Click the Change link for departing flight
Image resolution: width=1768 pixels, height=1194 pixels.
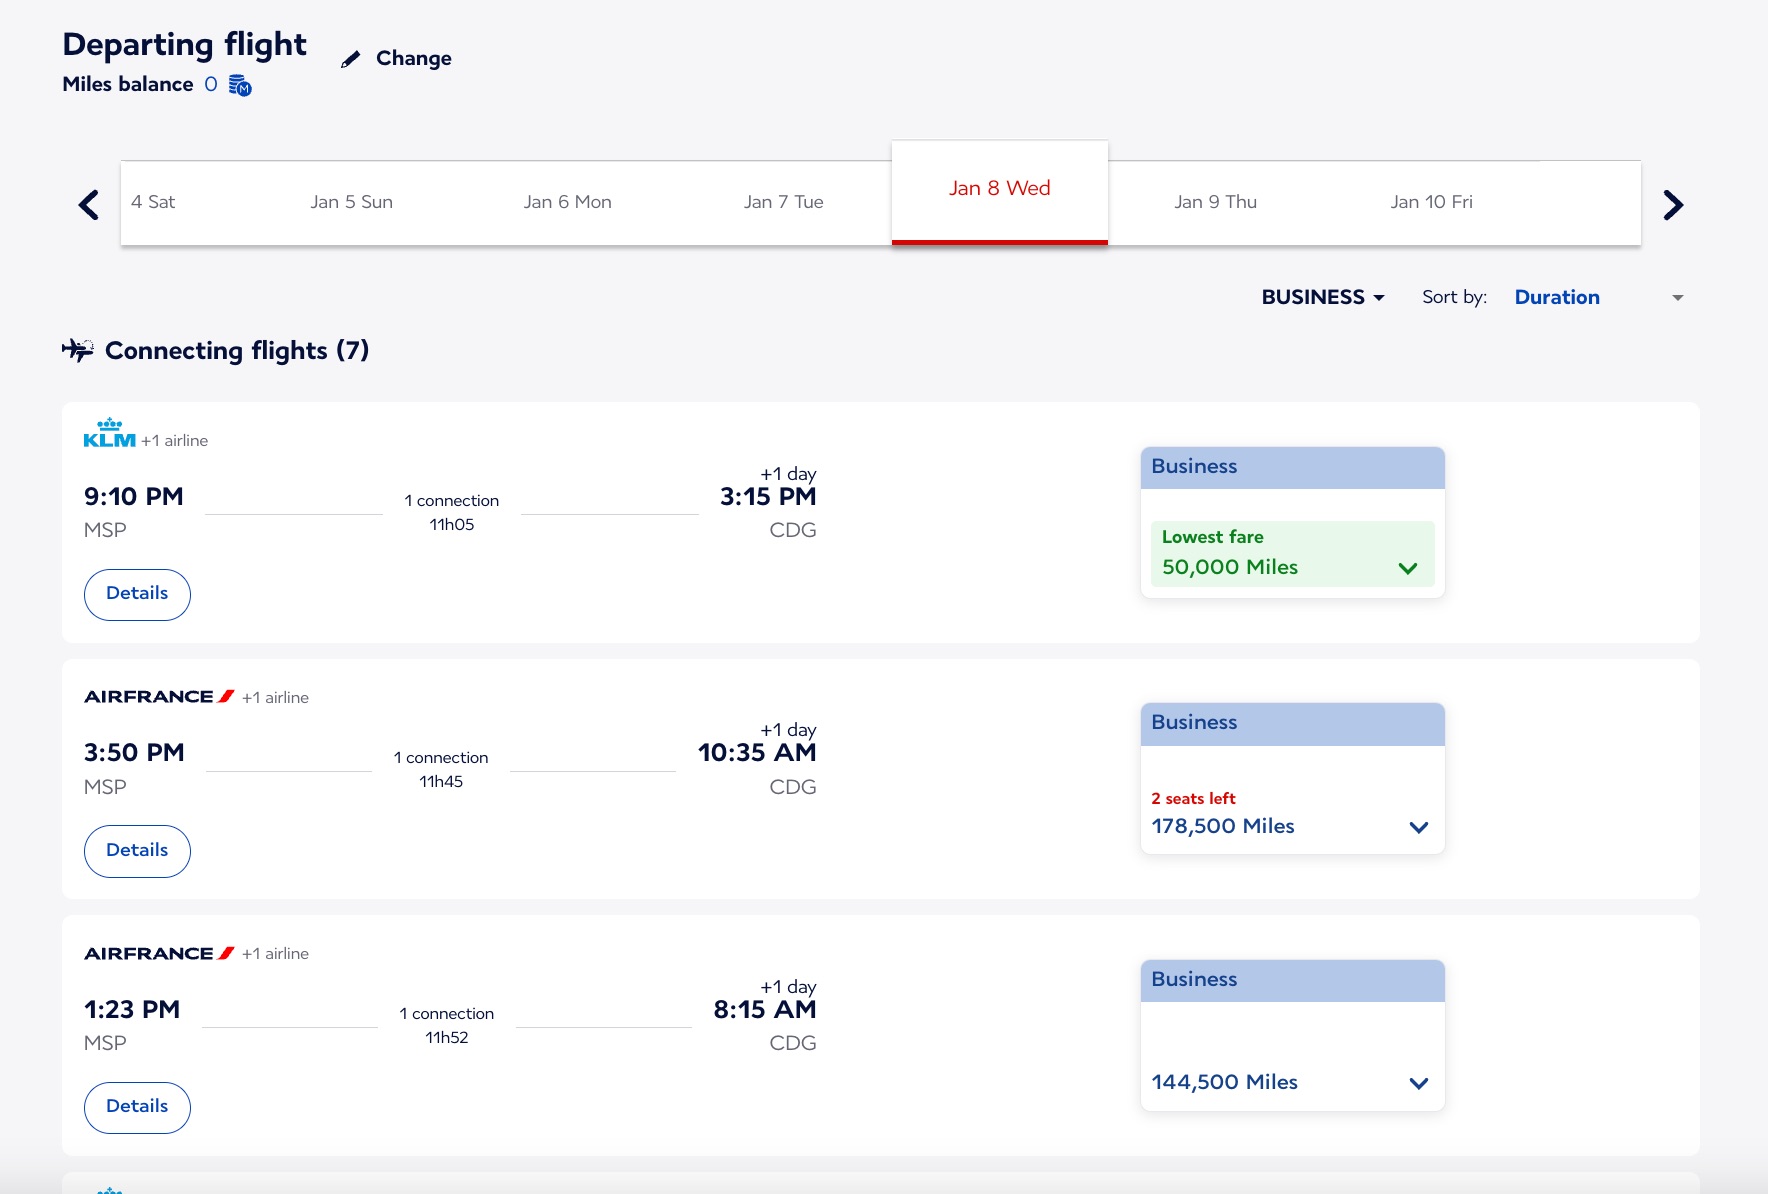(413, 59)
